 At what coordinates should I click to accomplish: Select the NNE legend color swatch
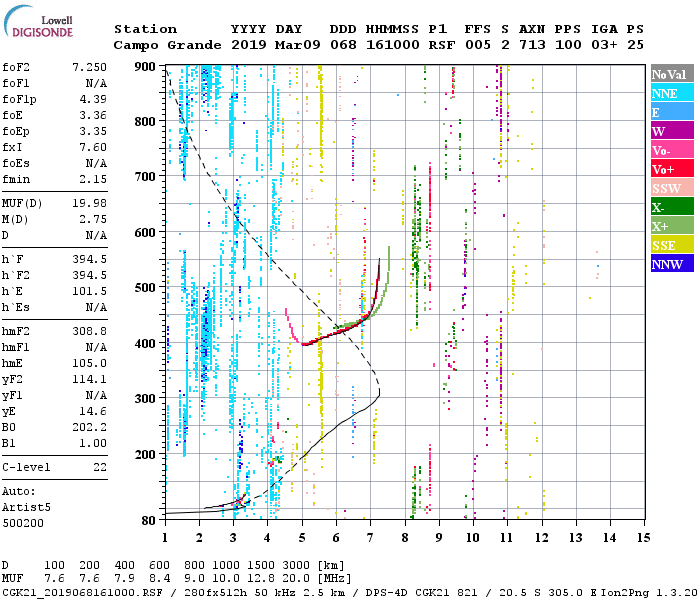pyautogui.click(x=672, y=93)
